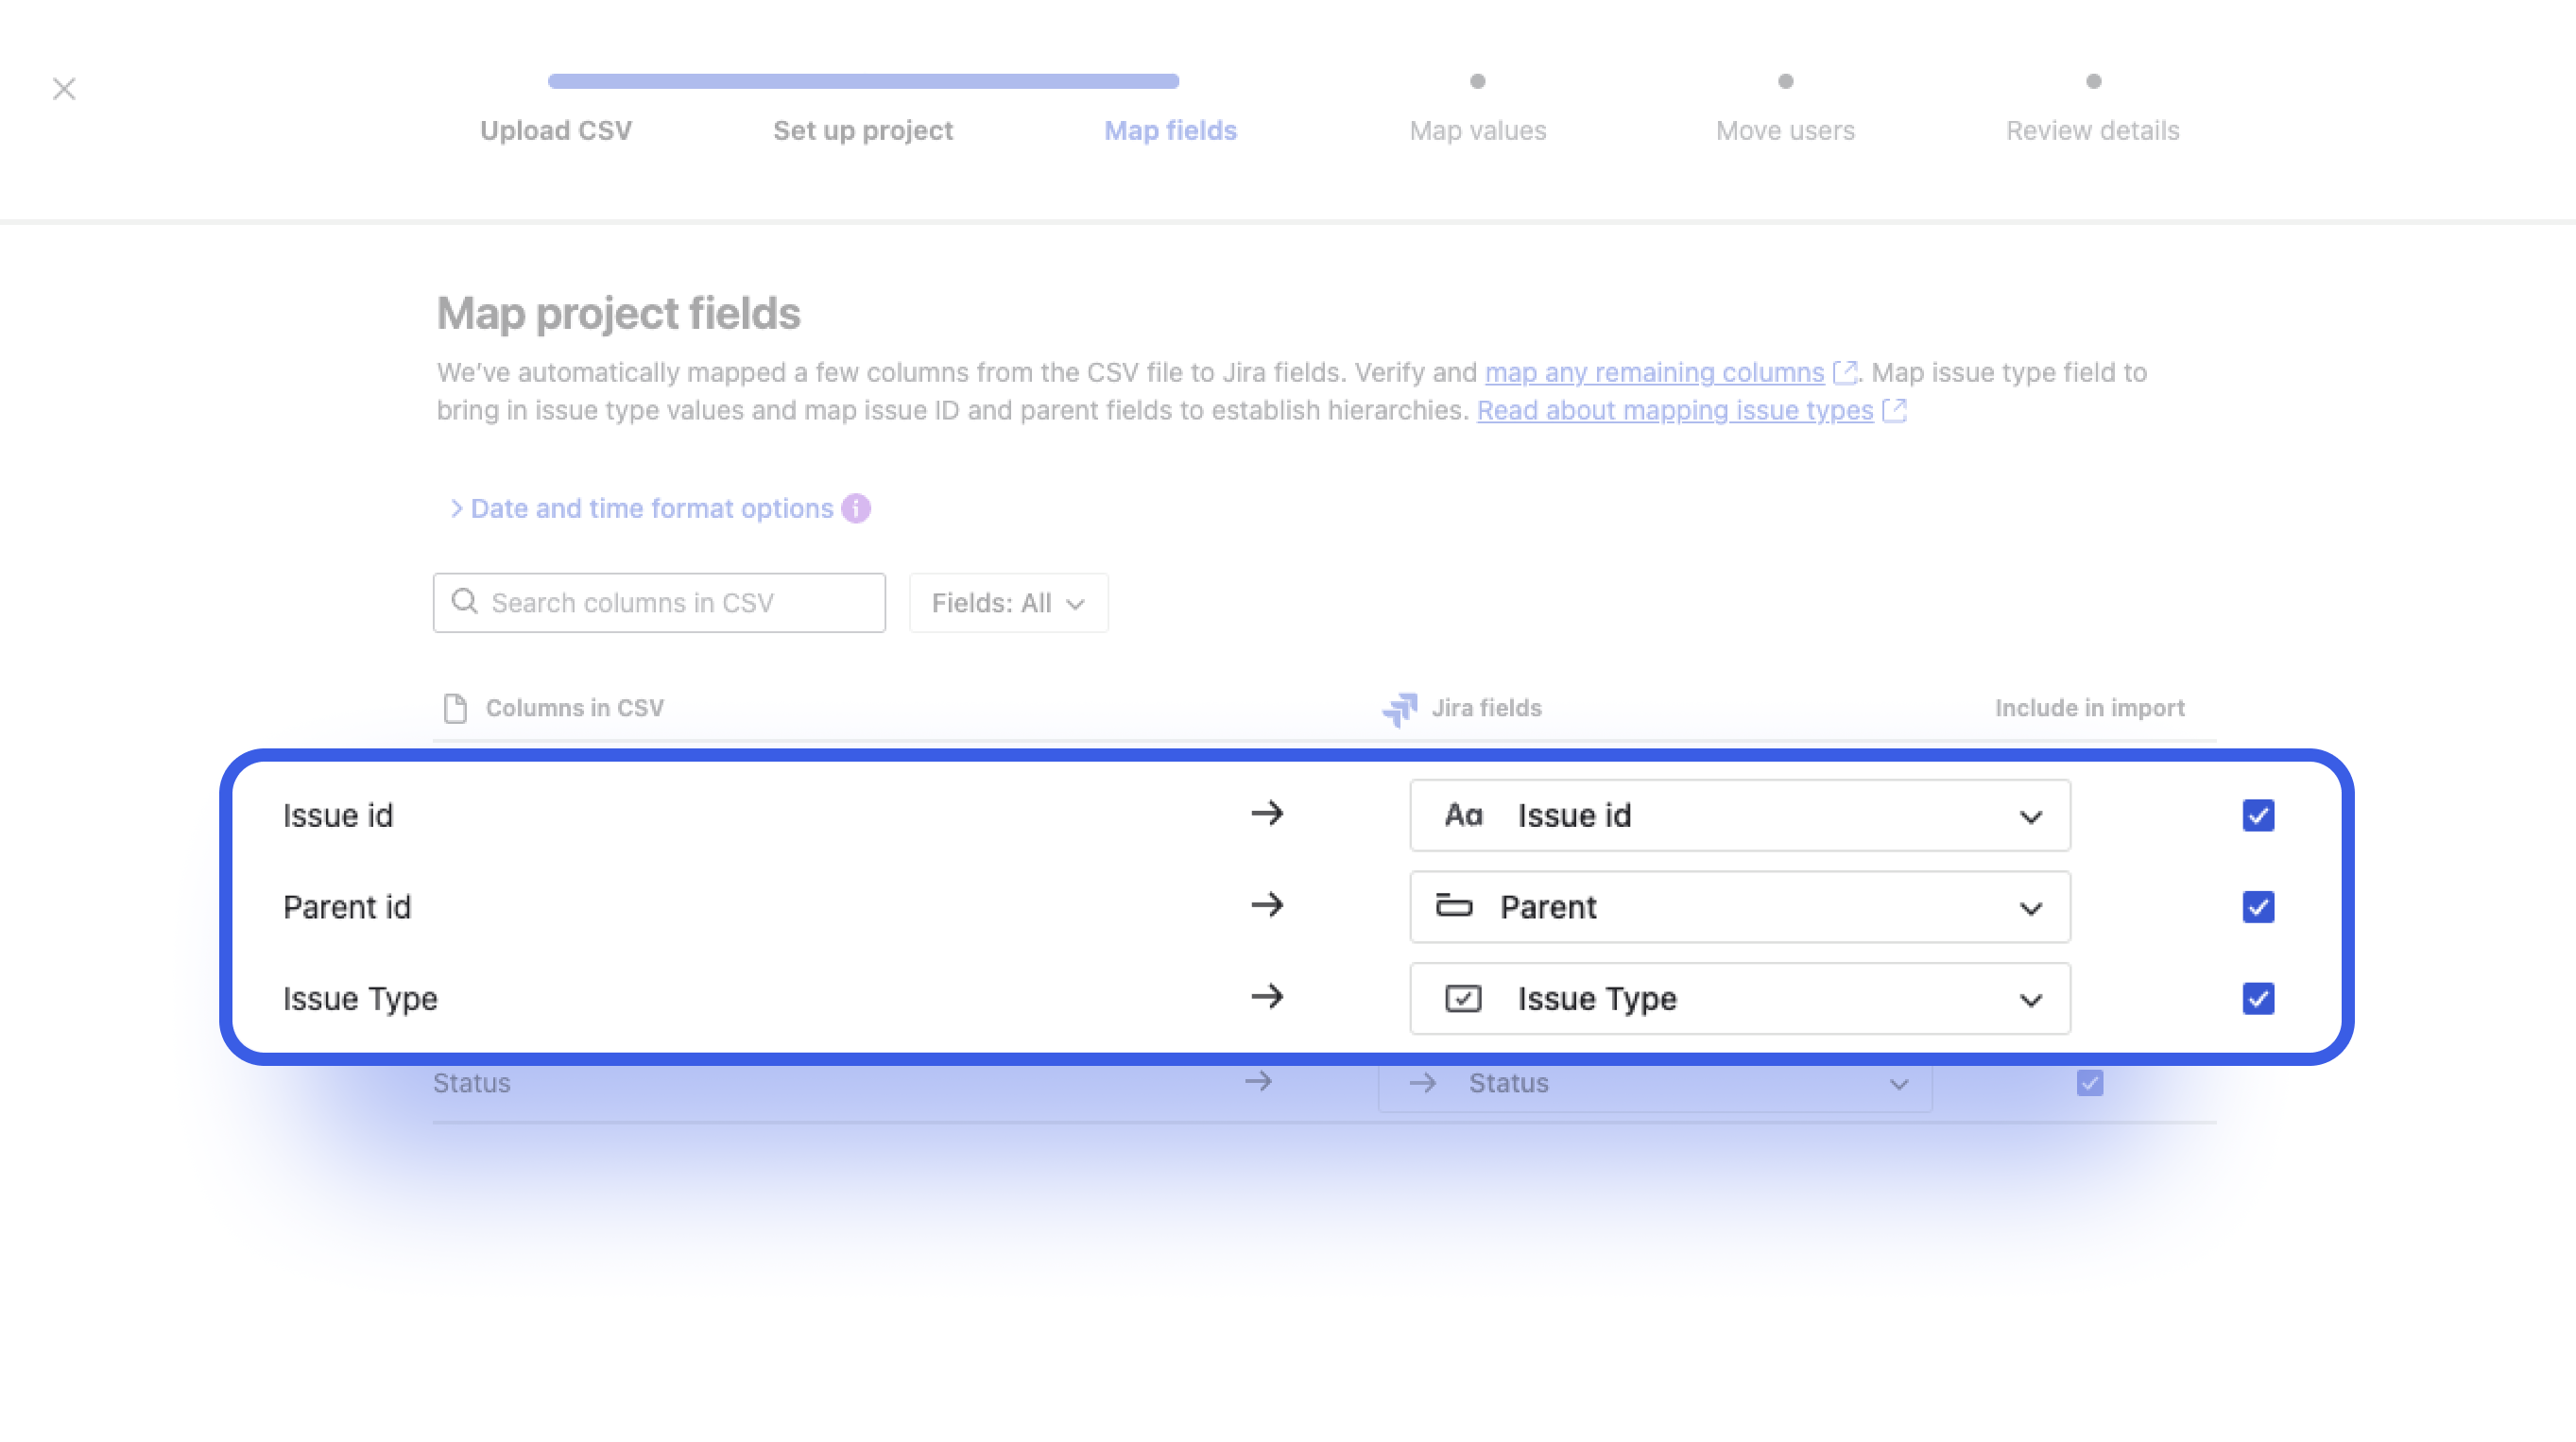Click the Parent field folder icon
This screenshot has height=1442, width=2576.
1454,906
